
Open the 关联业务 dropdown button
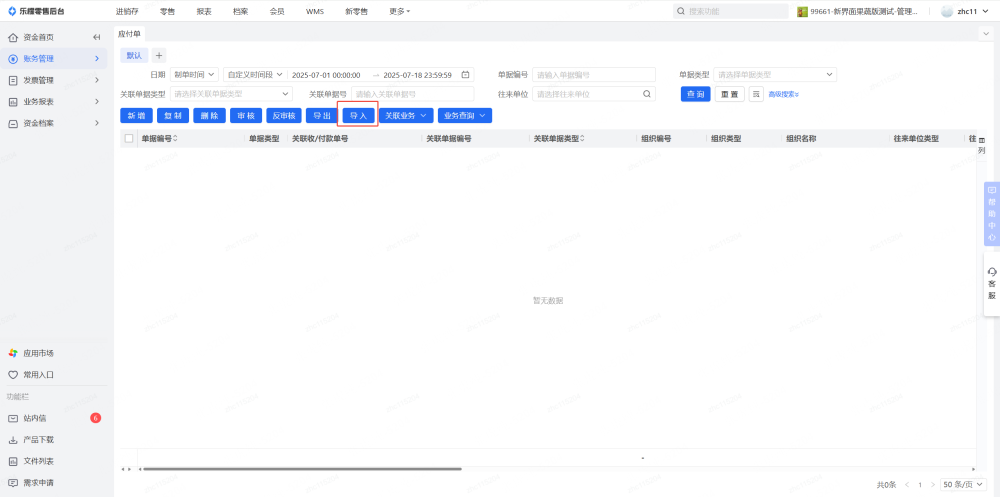[x=405, y=116]
